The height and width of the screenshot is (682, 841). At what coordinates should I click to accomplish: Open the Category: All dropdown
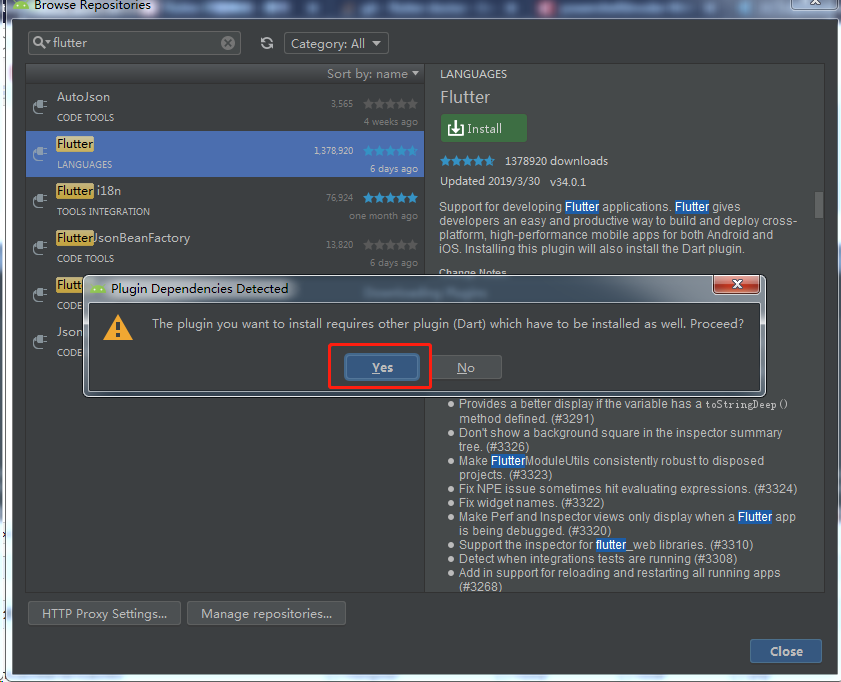tap(336, 43)
